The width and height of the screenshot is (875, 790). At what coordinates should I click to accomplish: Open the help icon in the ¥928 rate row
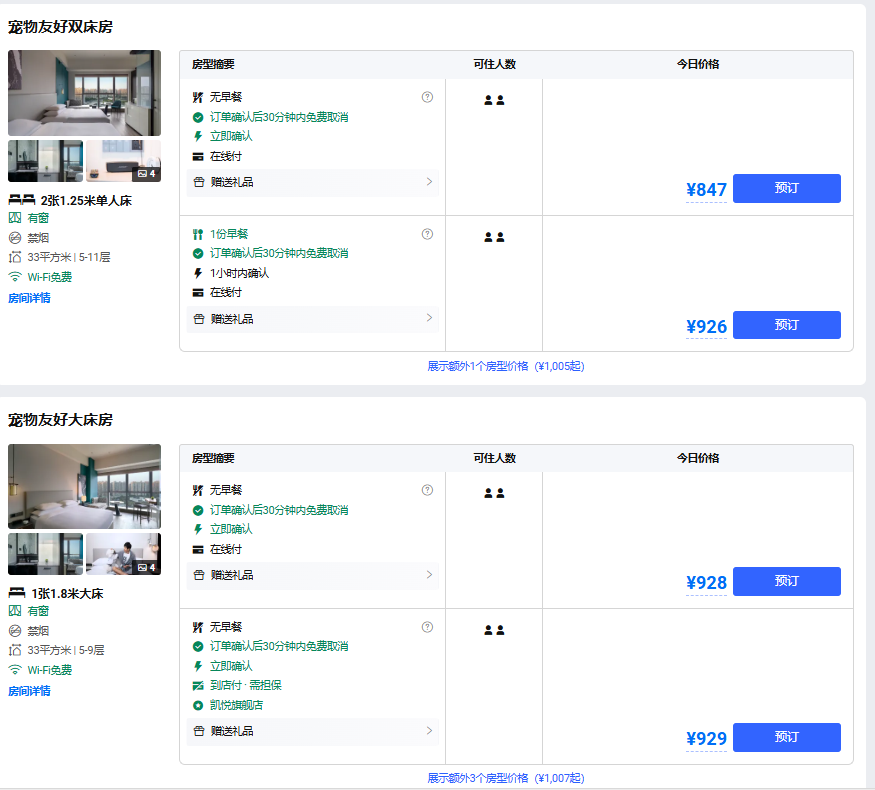[x=427, y=490]
